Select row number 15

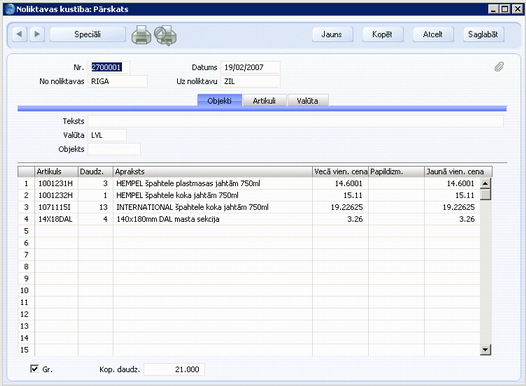click(x=26, y=350)
